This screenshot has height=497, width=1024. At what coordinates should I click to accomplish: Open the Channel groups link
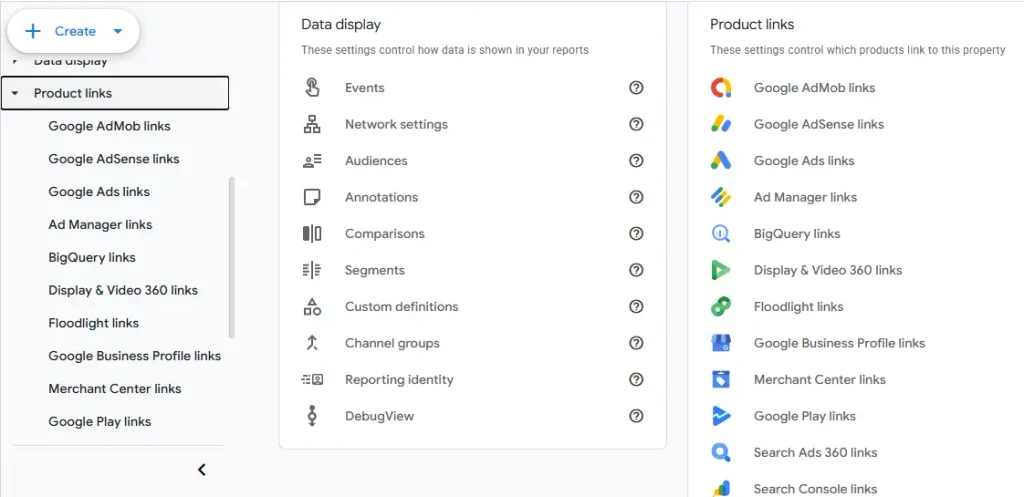coord(392,343)
